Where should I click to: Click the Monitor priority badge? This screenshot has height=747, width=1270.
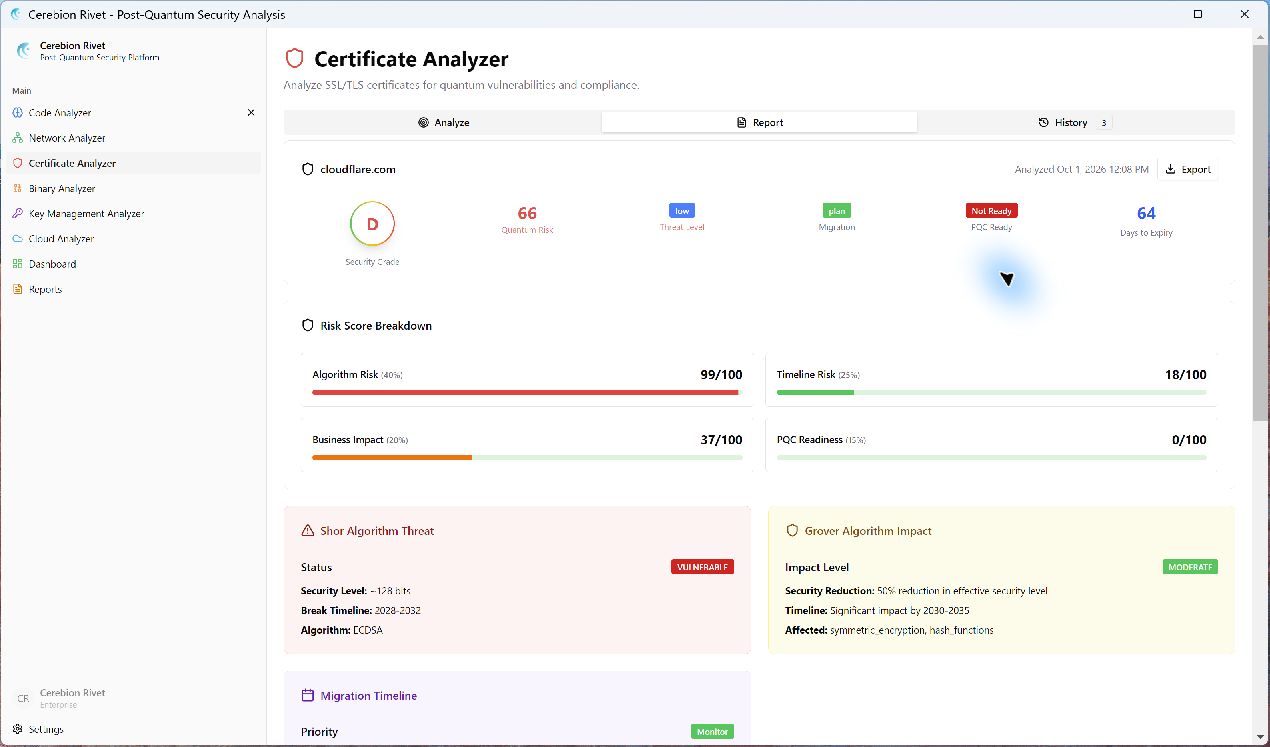[712, 732]
